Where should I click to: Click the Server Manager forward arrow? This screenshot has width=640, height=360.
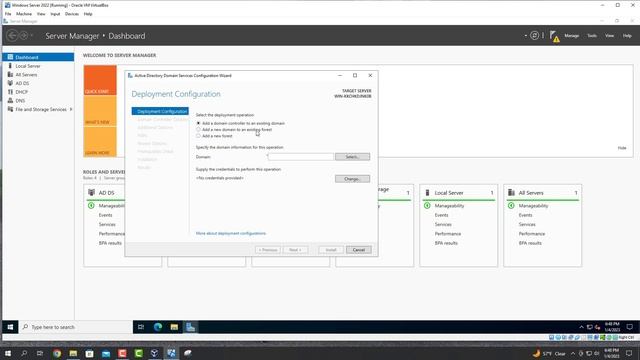[24, 36]
